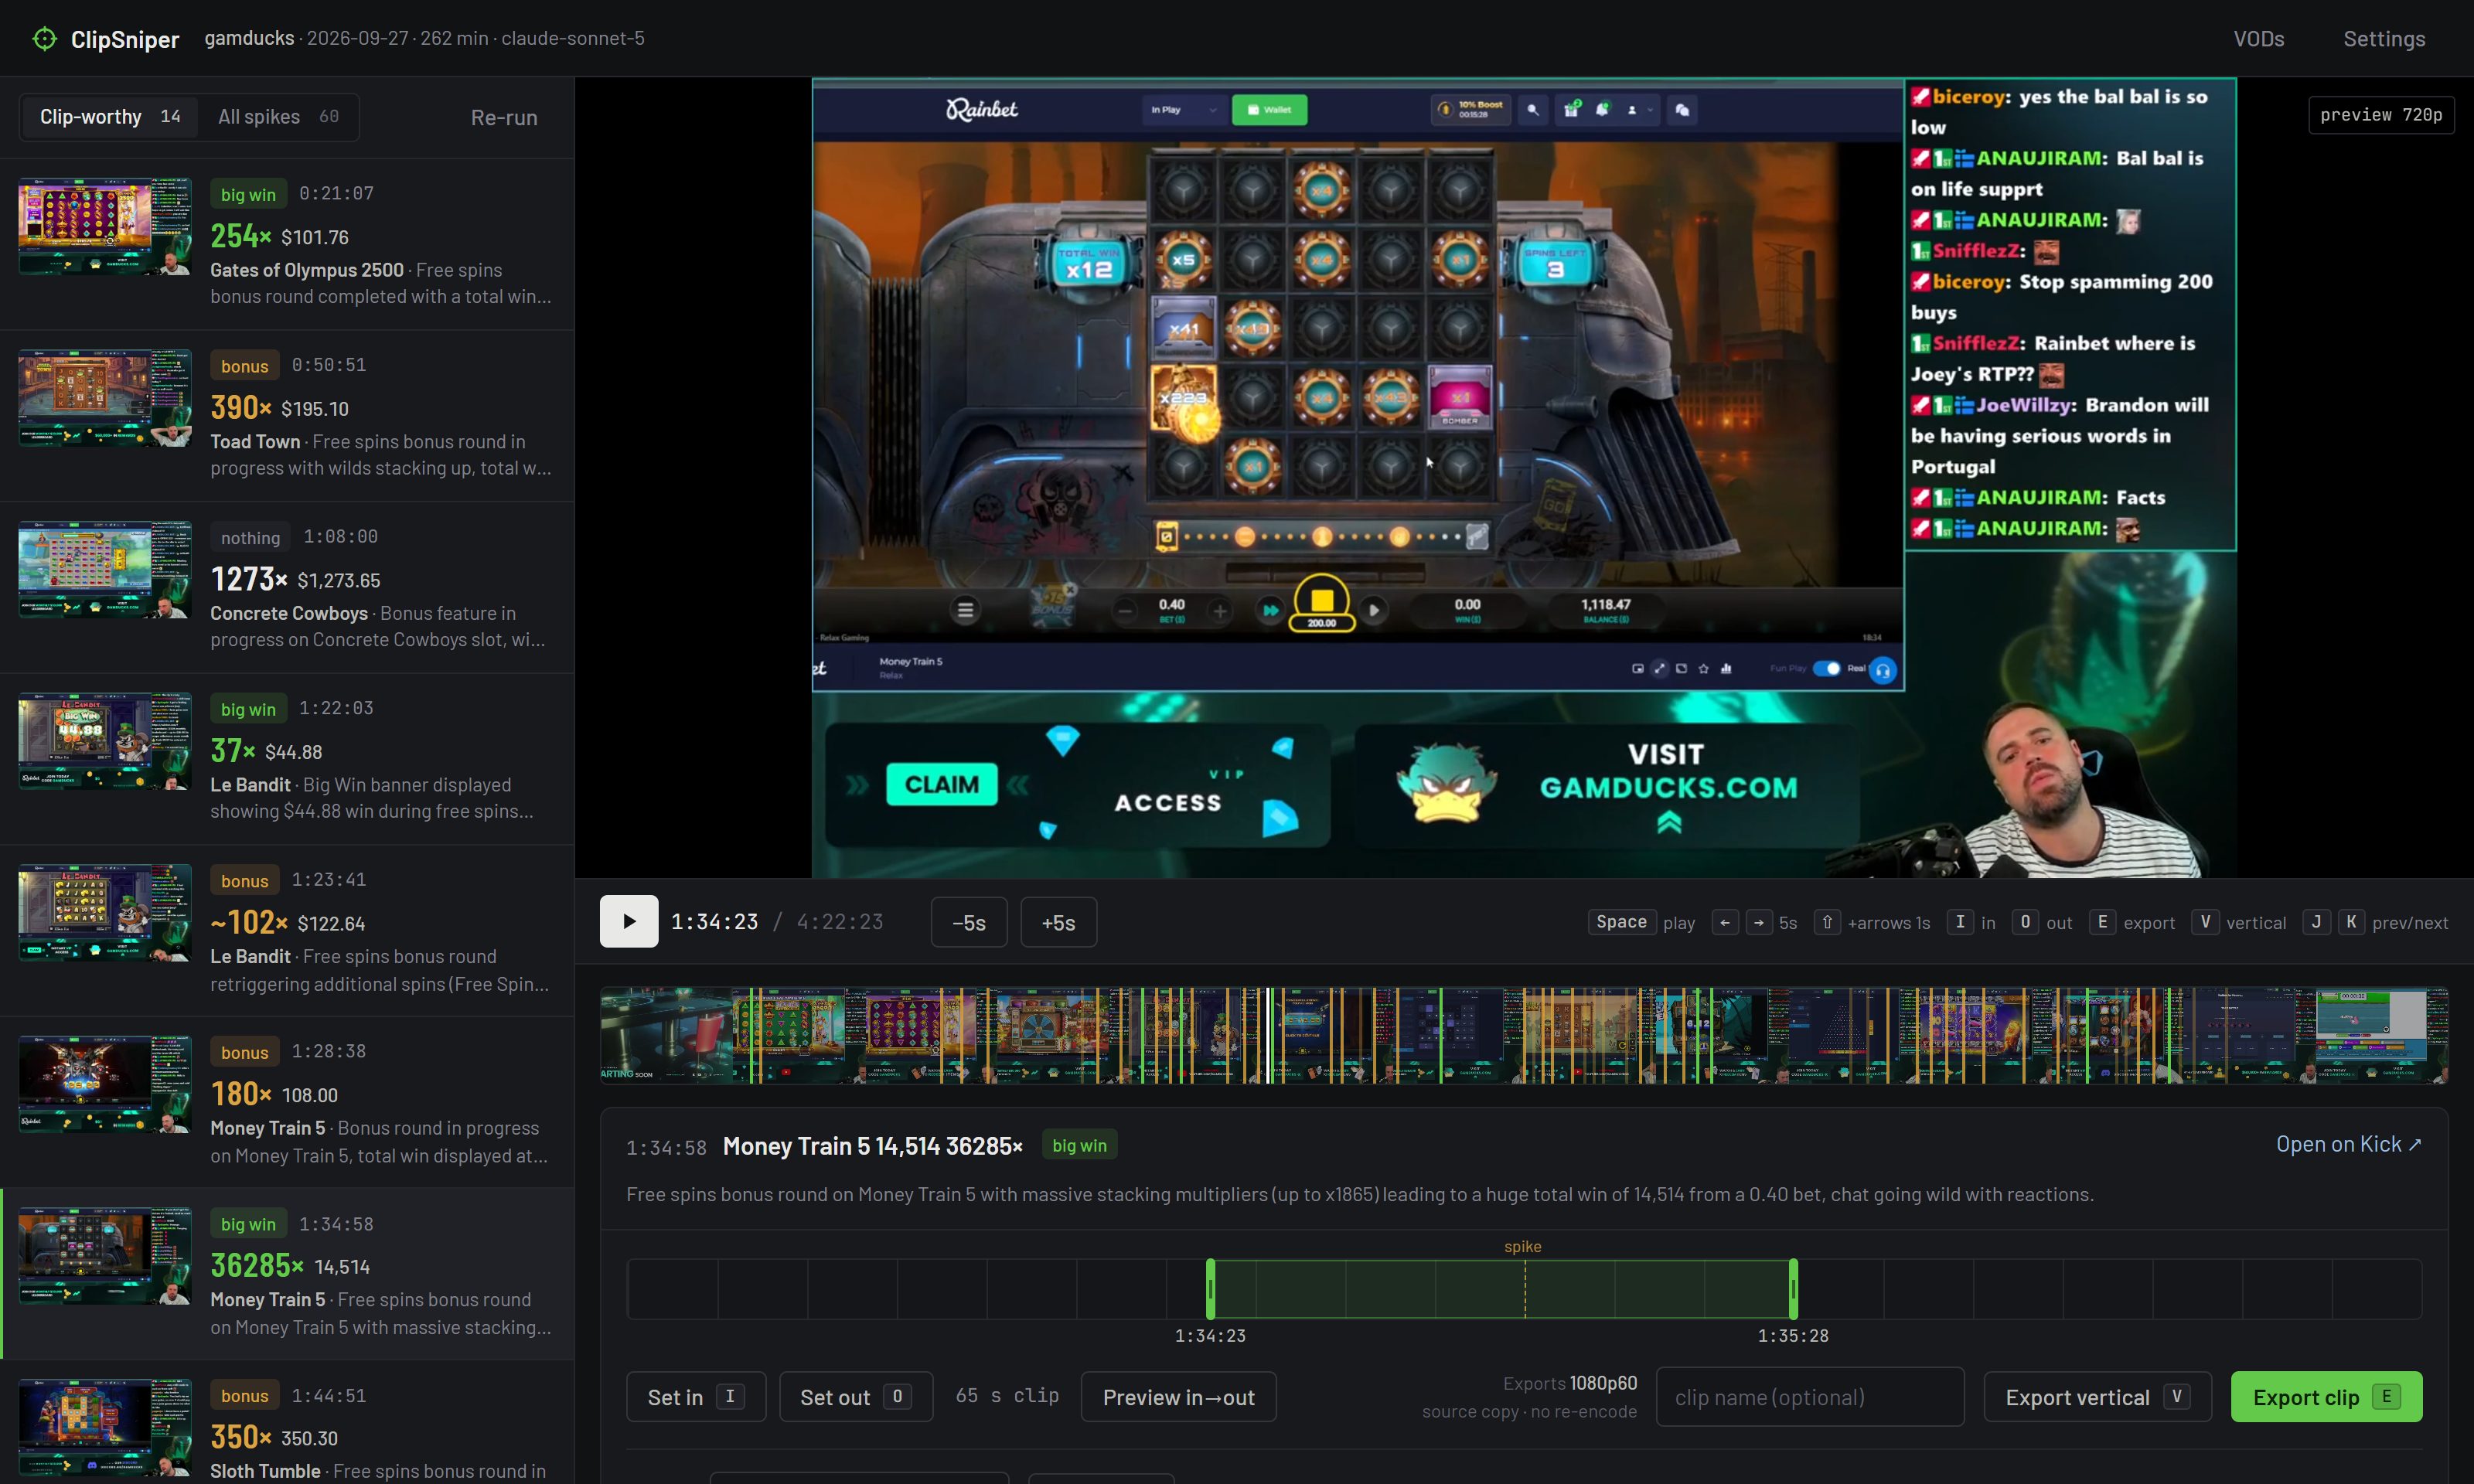Click the yellow stop spin button in the slot

pos(1322,602)
